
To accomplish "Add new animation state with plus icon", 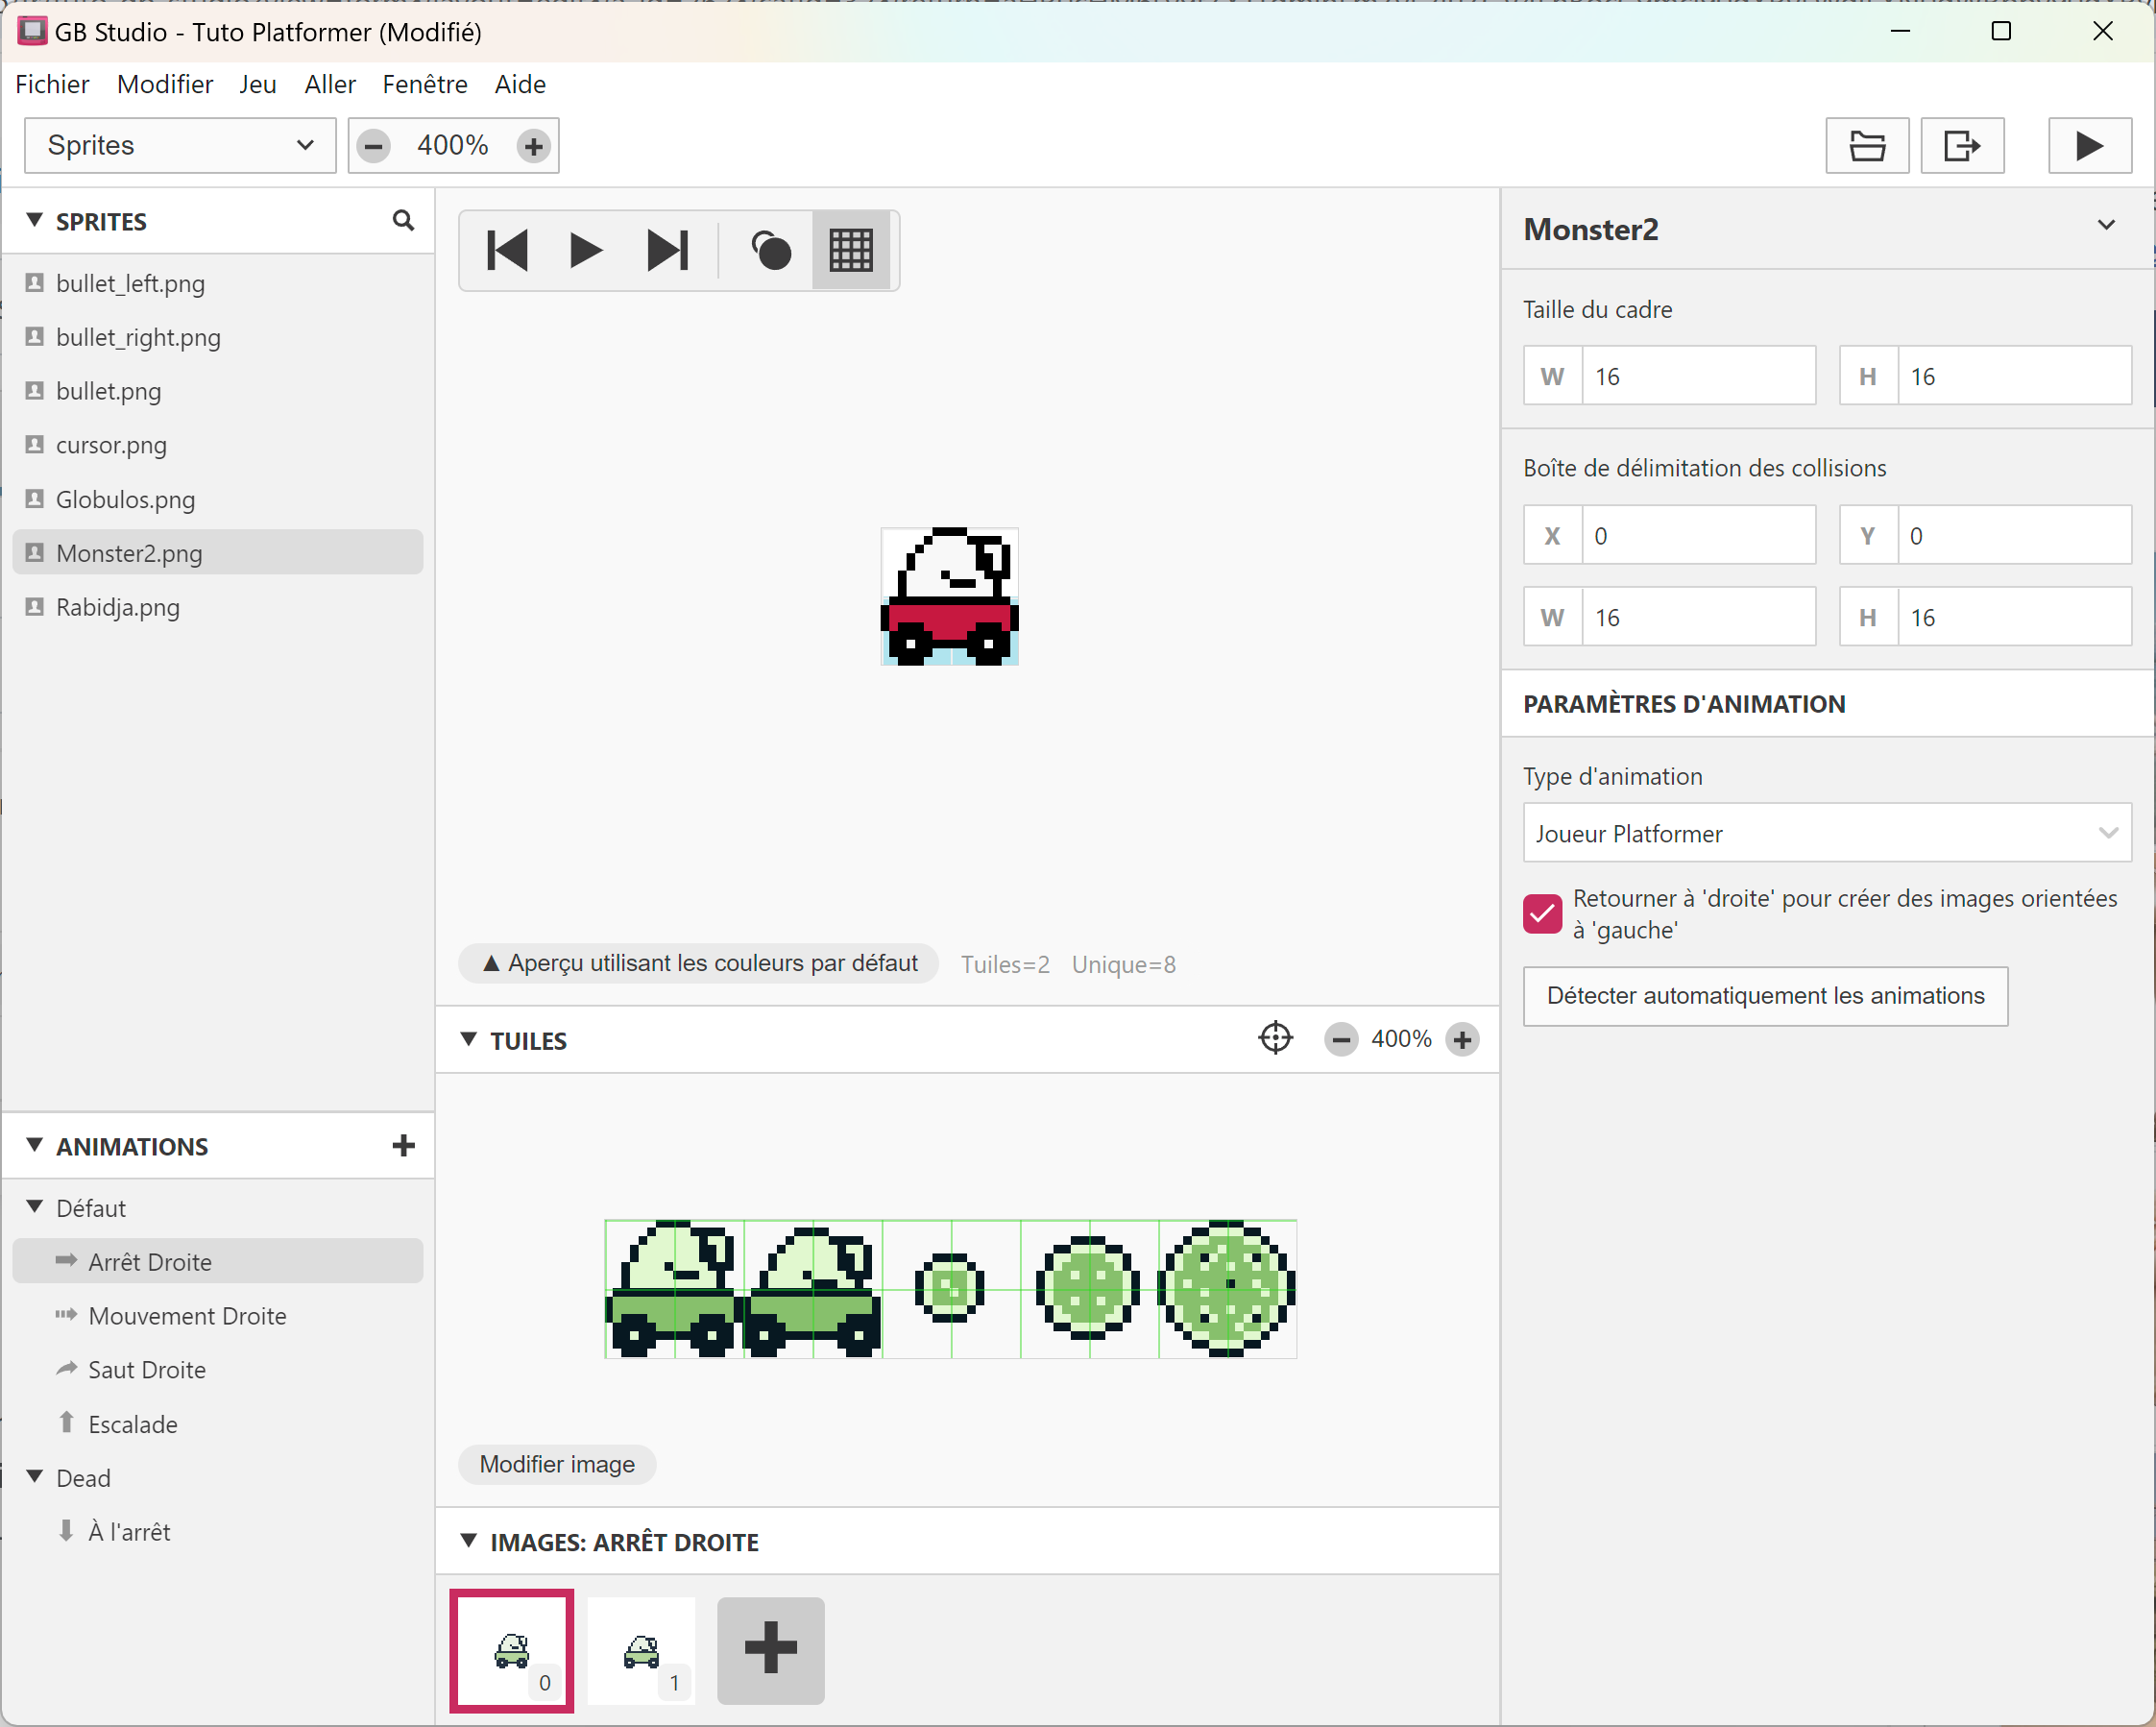I will (x=403, y=1146).
